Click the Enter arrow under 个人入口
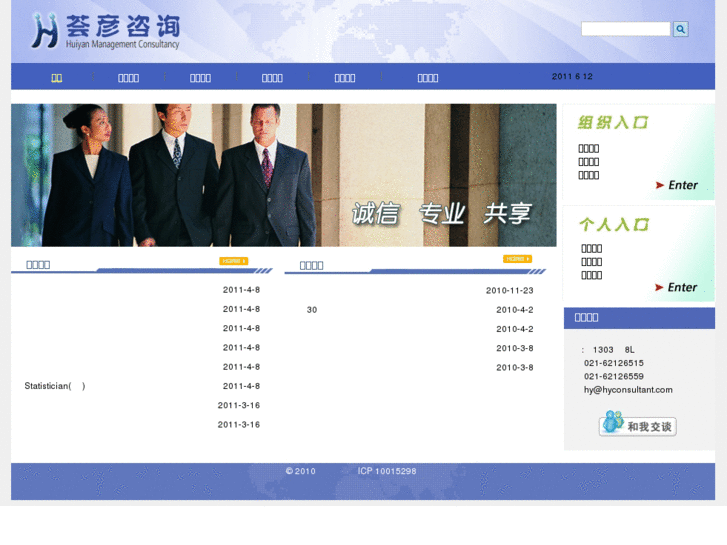Viewport: 727px width, 545px height. point(676,288)
